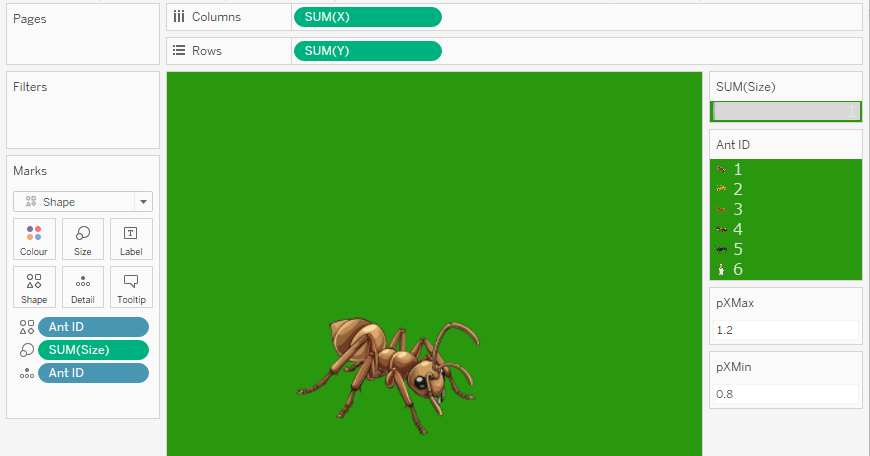Open the Shape mark card
870x456 pixels.
point(34,287)
